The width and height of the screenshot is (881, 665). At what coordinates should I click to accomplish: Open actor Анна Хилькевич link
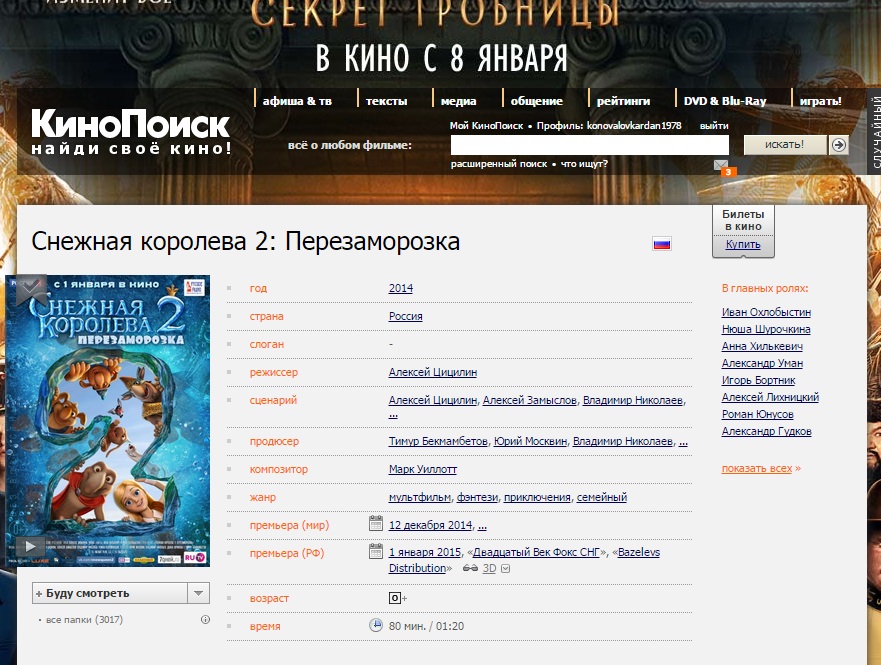coord(762,347)
